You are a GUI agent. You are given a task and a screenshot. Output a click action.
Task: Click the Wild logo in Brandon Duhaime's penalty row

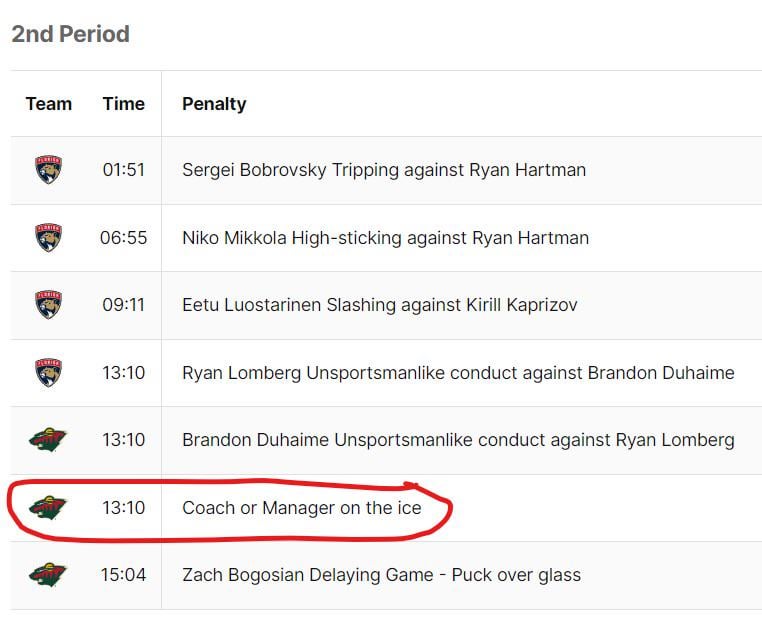click(48, 440)
